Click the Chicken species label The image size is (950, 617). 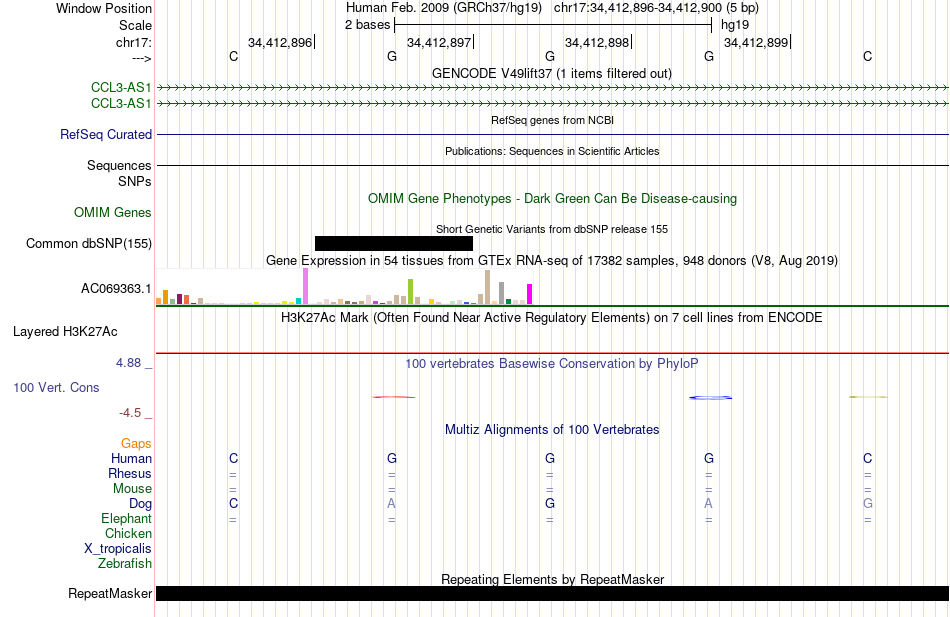coord(128,533)
